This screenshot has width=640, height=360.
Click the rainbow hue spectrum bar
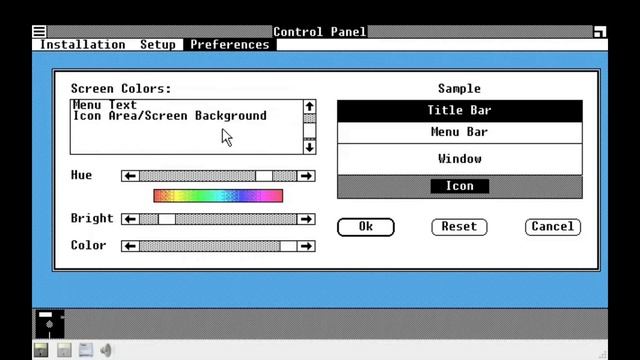coord(218,196)
